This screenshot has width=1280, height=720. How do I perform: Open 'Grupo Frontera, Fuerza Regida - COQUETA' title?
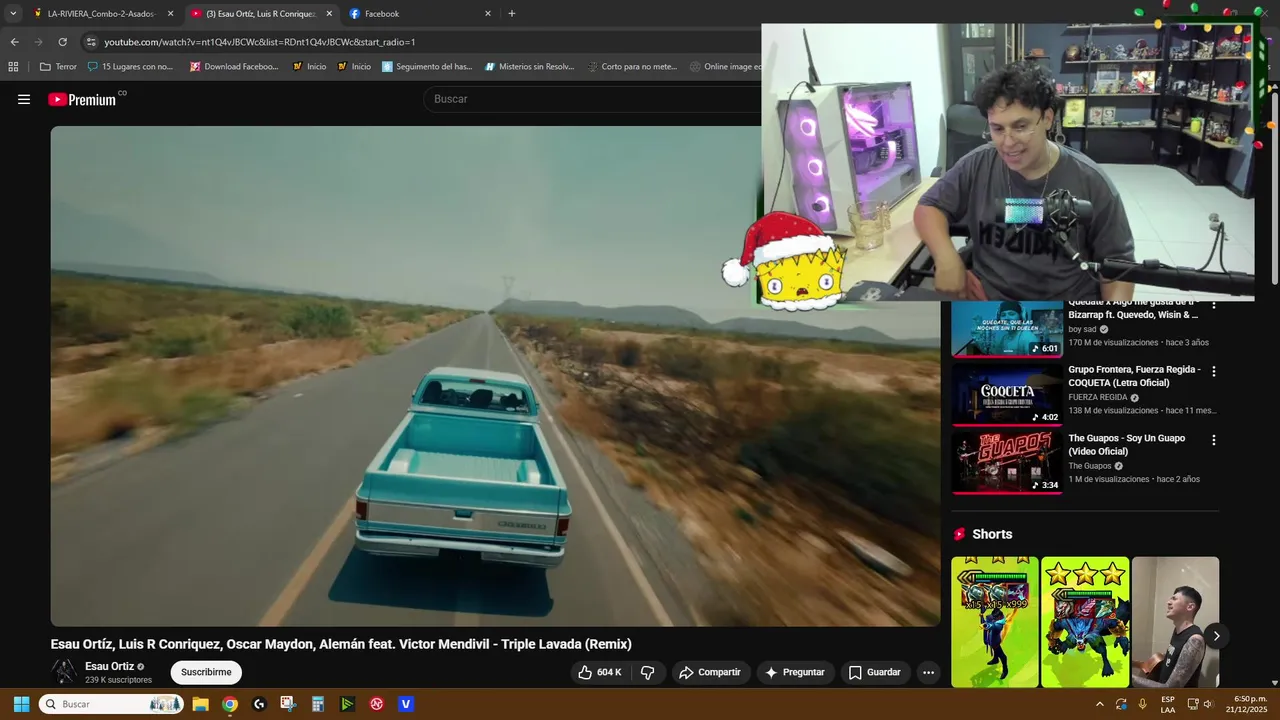point(1134,376)
